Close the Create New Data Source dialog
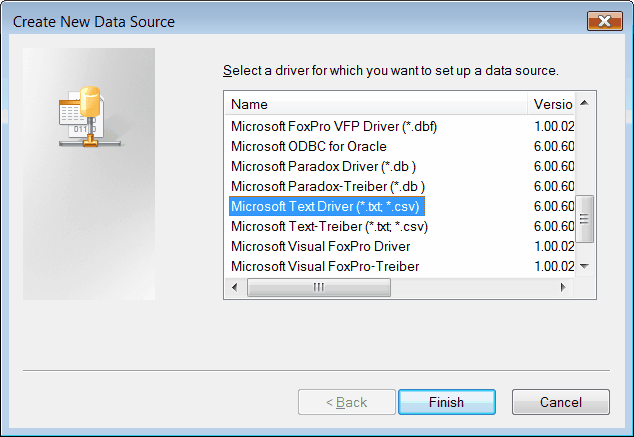 pyautogui.click(x=604, y=21)
